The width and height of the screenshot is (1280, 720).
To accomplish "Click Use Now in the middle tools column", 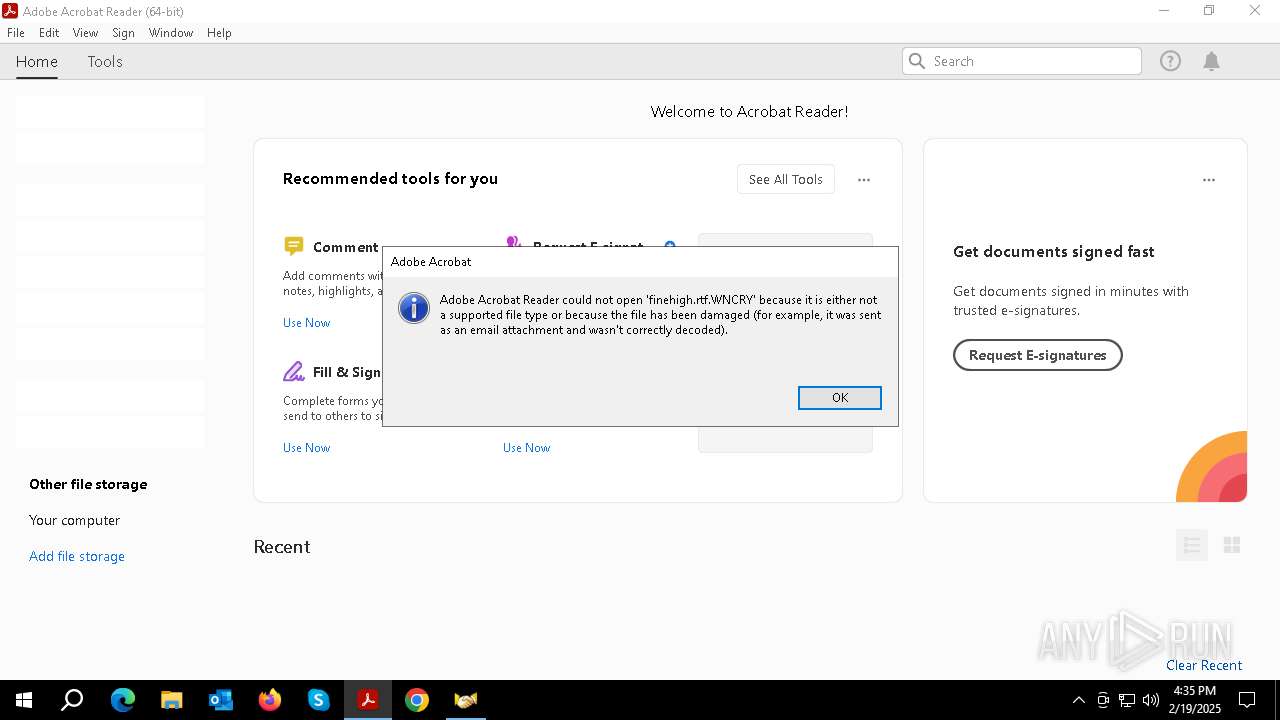I will tap(526, 448).
